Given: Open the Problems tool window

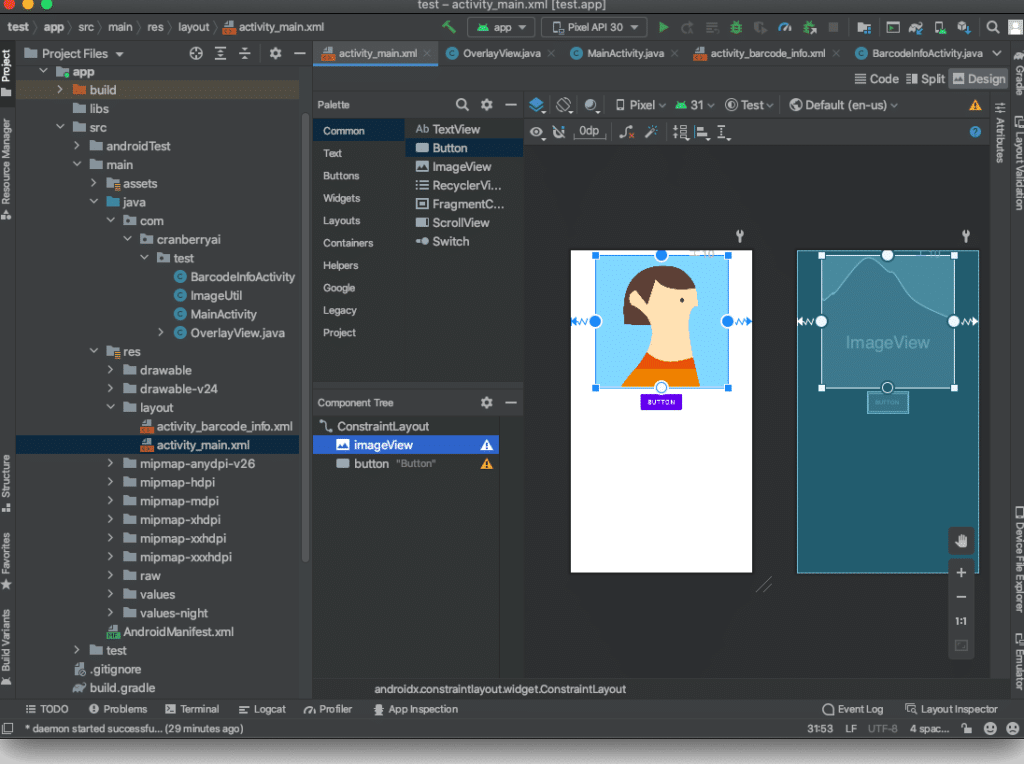Looking at the screenshot, I should (x=118, y=709).
